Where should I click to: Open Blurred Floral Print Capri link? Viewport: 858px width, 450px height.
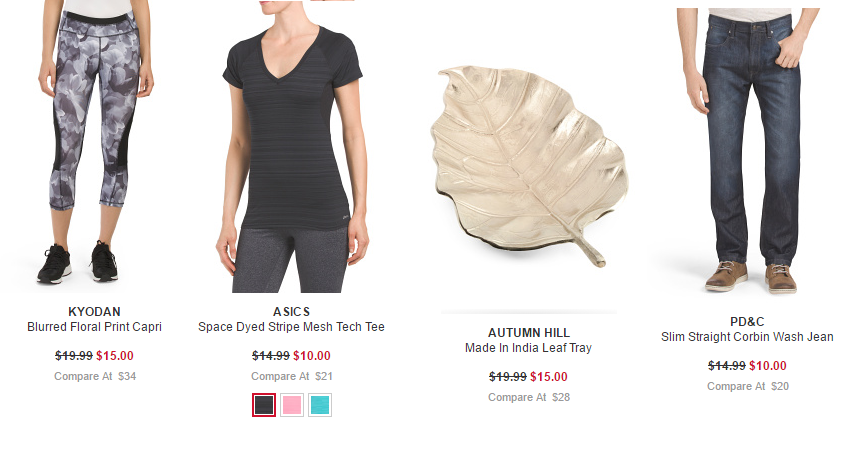point(94,327)
